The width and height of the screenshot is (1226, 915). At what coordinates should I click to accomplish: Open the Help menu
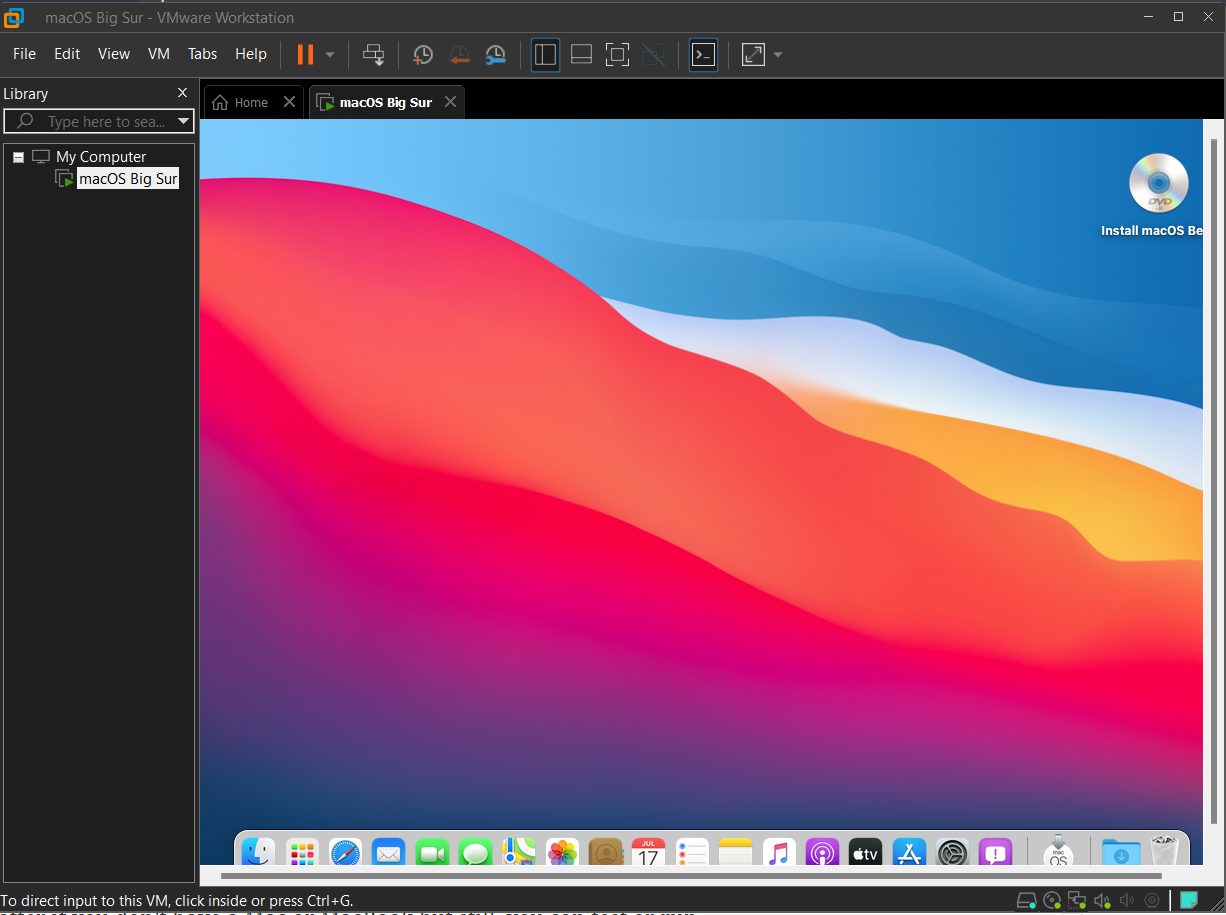251,54
